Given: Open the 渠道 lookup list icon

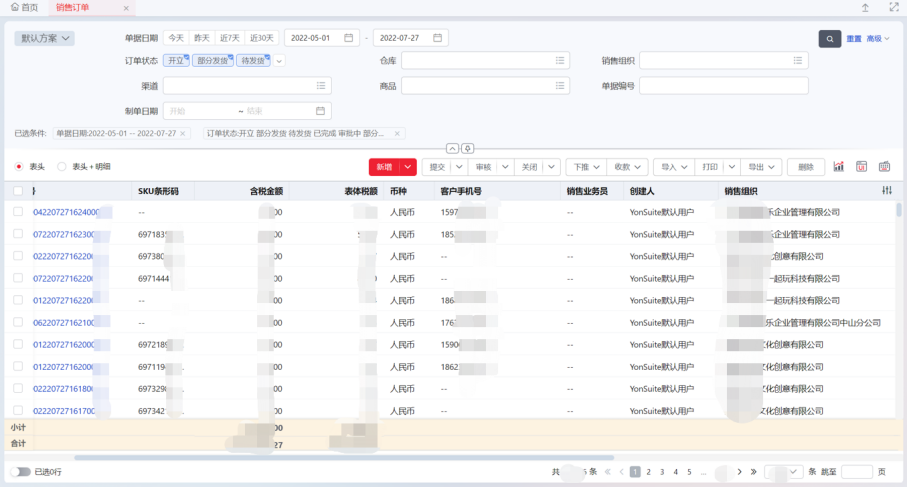Looking at the screenshot, I should click(321, 86).
